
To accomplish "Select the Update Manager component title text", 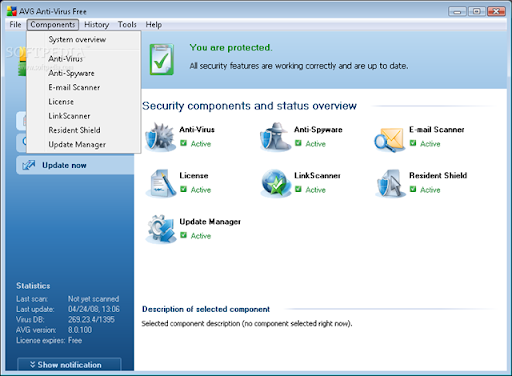I will click(210, 222).
